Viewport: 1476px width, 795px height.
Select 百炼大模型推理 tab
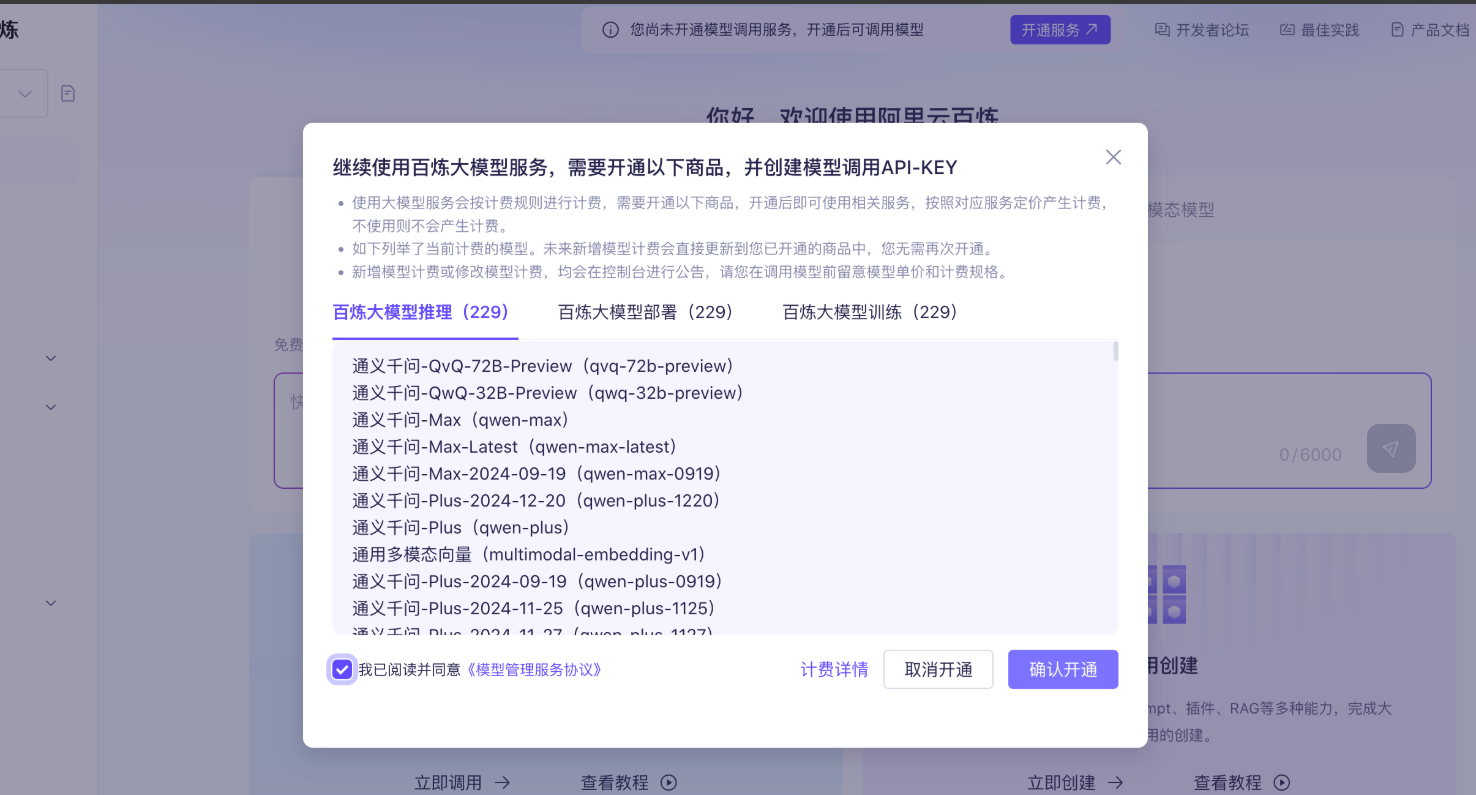point(421,312)
